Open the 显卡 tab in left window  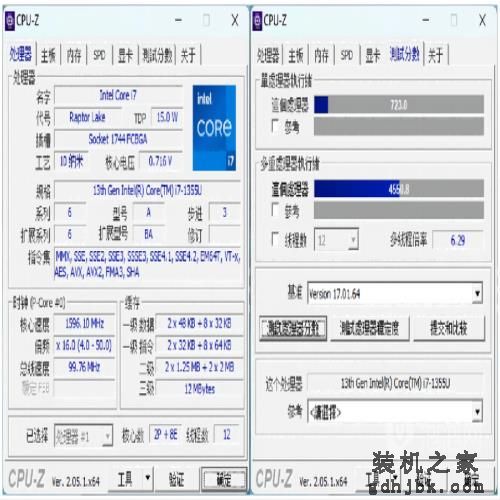[x=125, y=55]
